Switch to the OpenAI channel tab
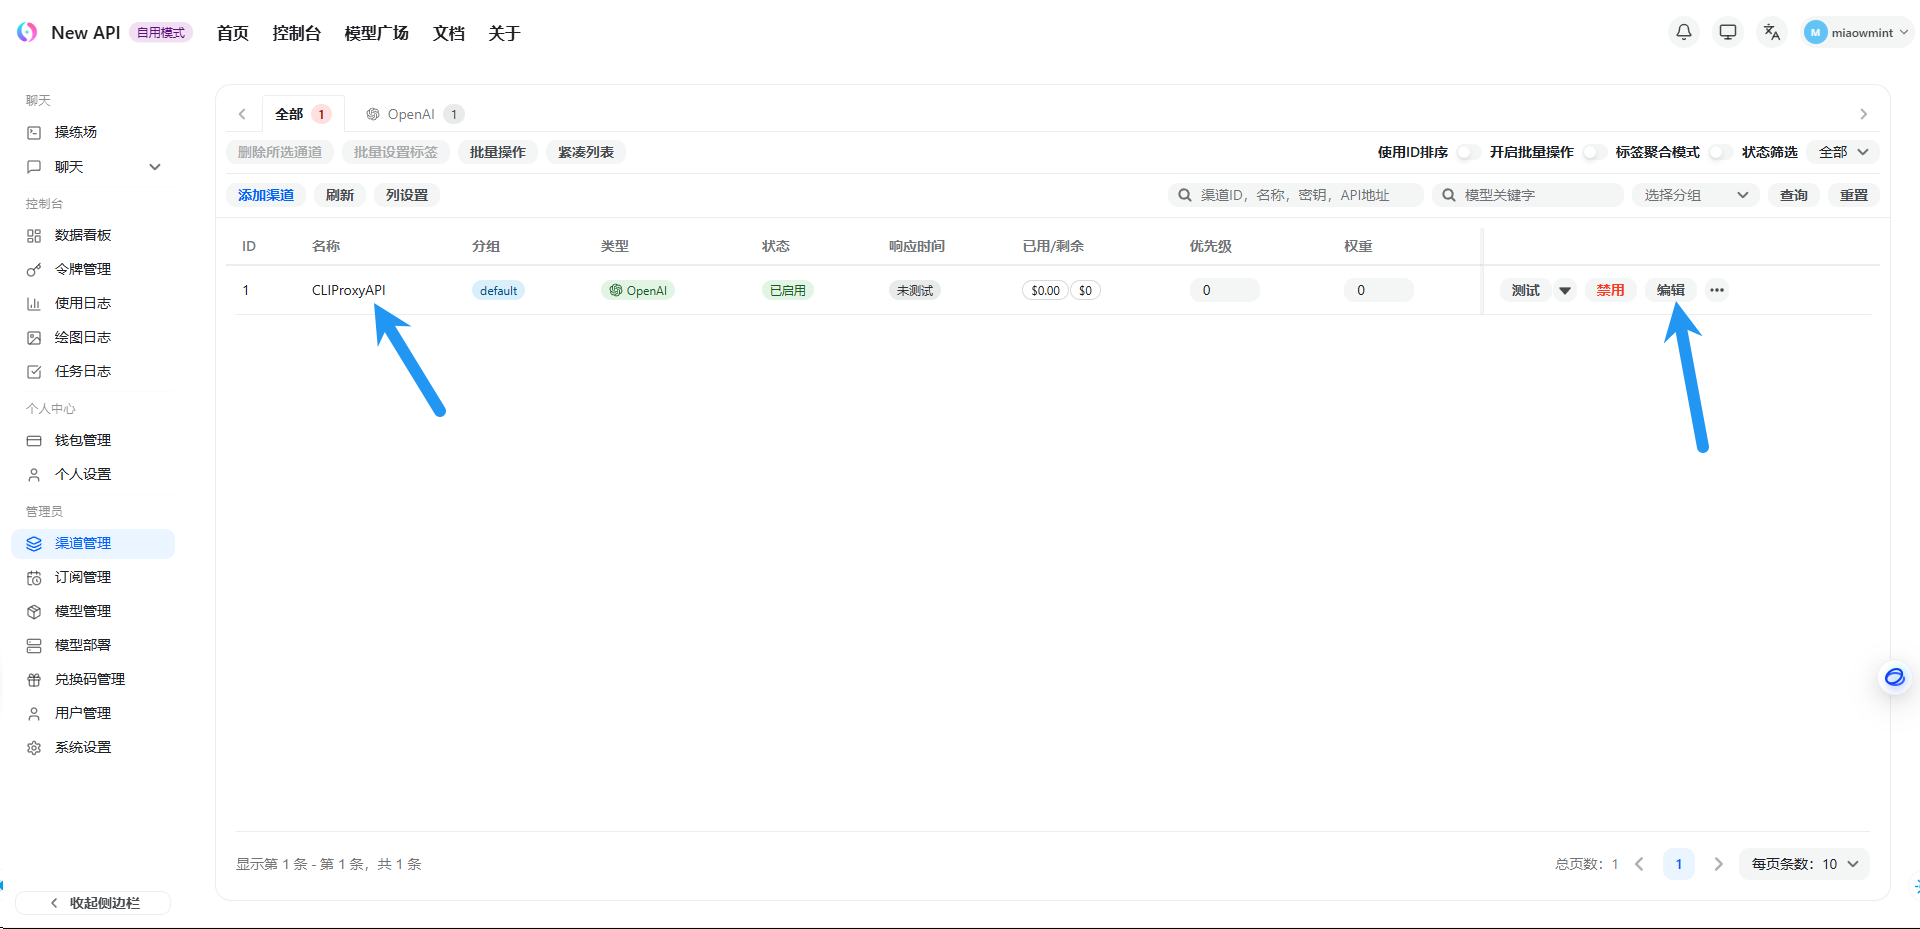The height and width of the screenshot is (929, 1920). (x=411, y=114)
